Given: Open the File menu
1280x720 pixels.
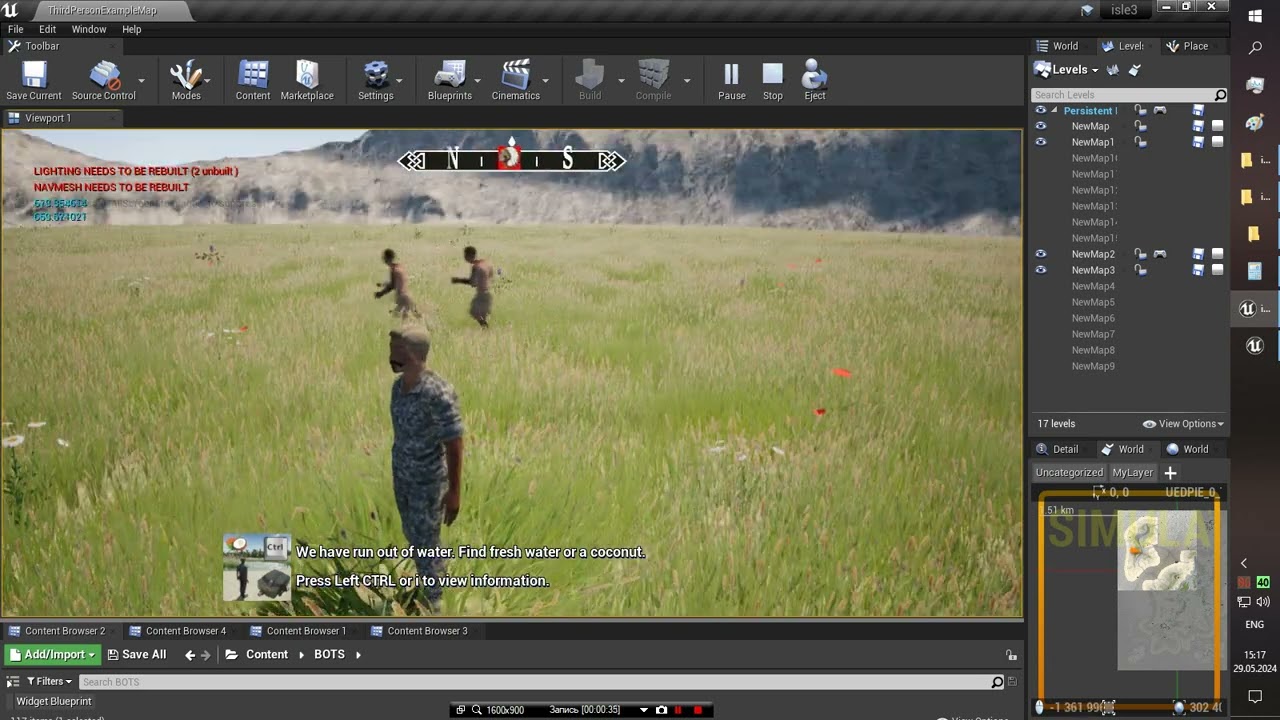Looking at the screenshot, I should click(16, 29).
